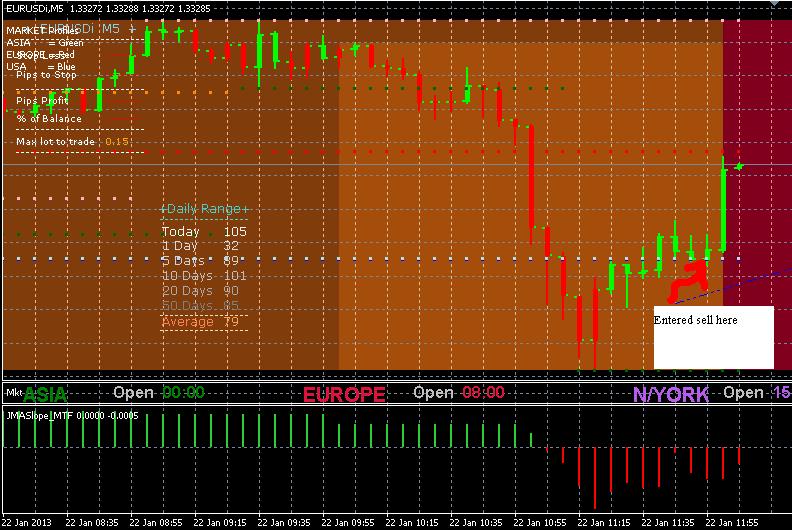Screen dimensions: 792x530
Task: Select the '22 Jan 2013' date label
Action: (x=27, y=522)
